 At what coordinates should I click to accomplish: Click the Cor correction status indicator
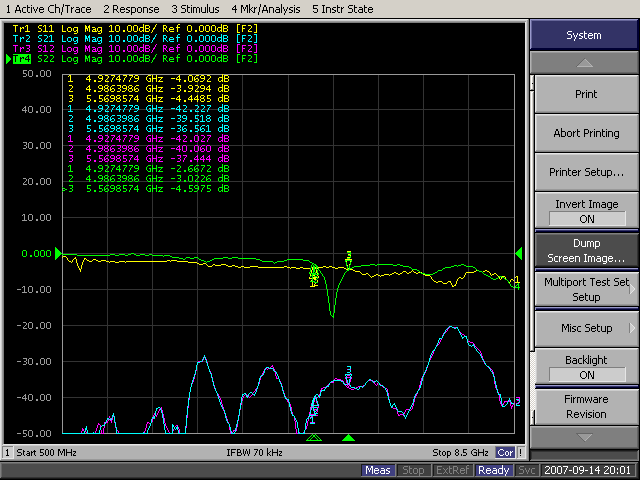(x=506, y=452)
